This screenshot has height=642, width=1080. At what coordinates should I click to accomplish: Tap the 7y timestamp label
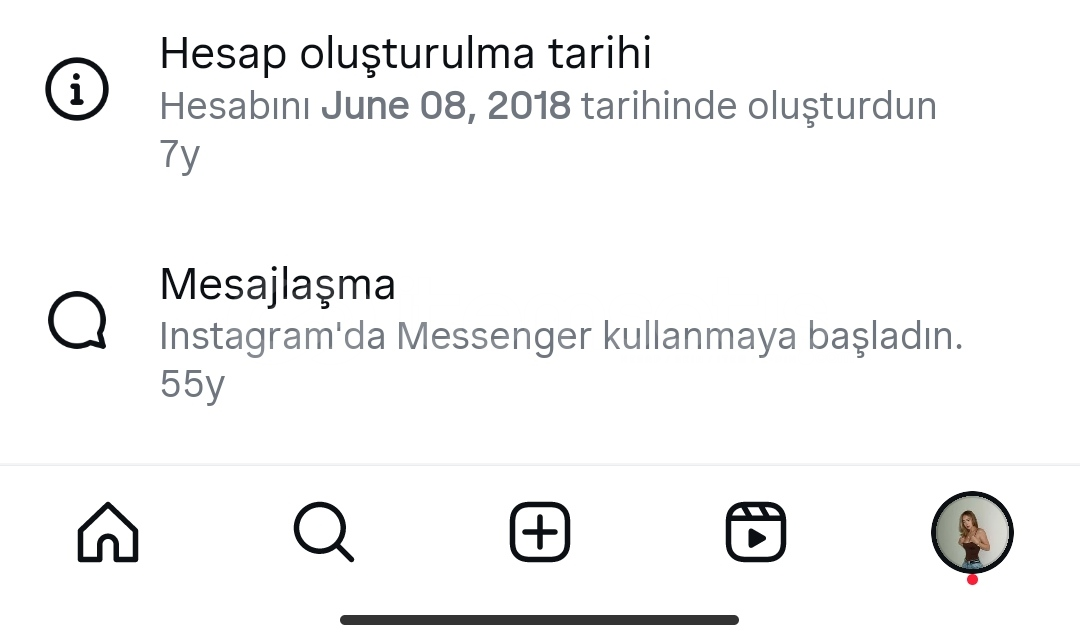click(180, 155)
